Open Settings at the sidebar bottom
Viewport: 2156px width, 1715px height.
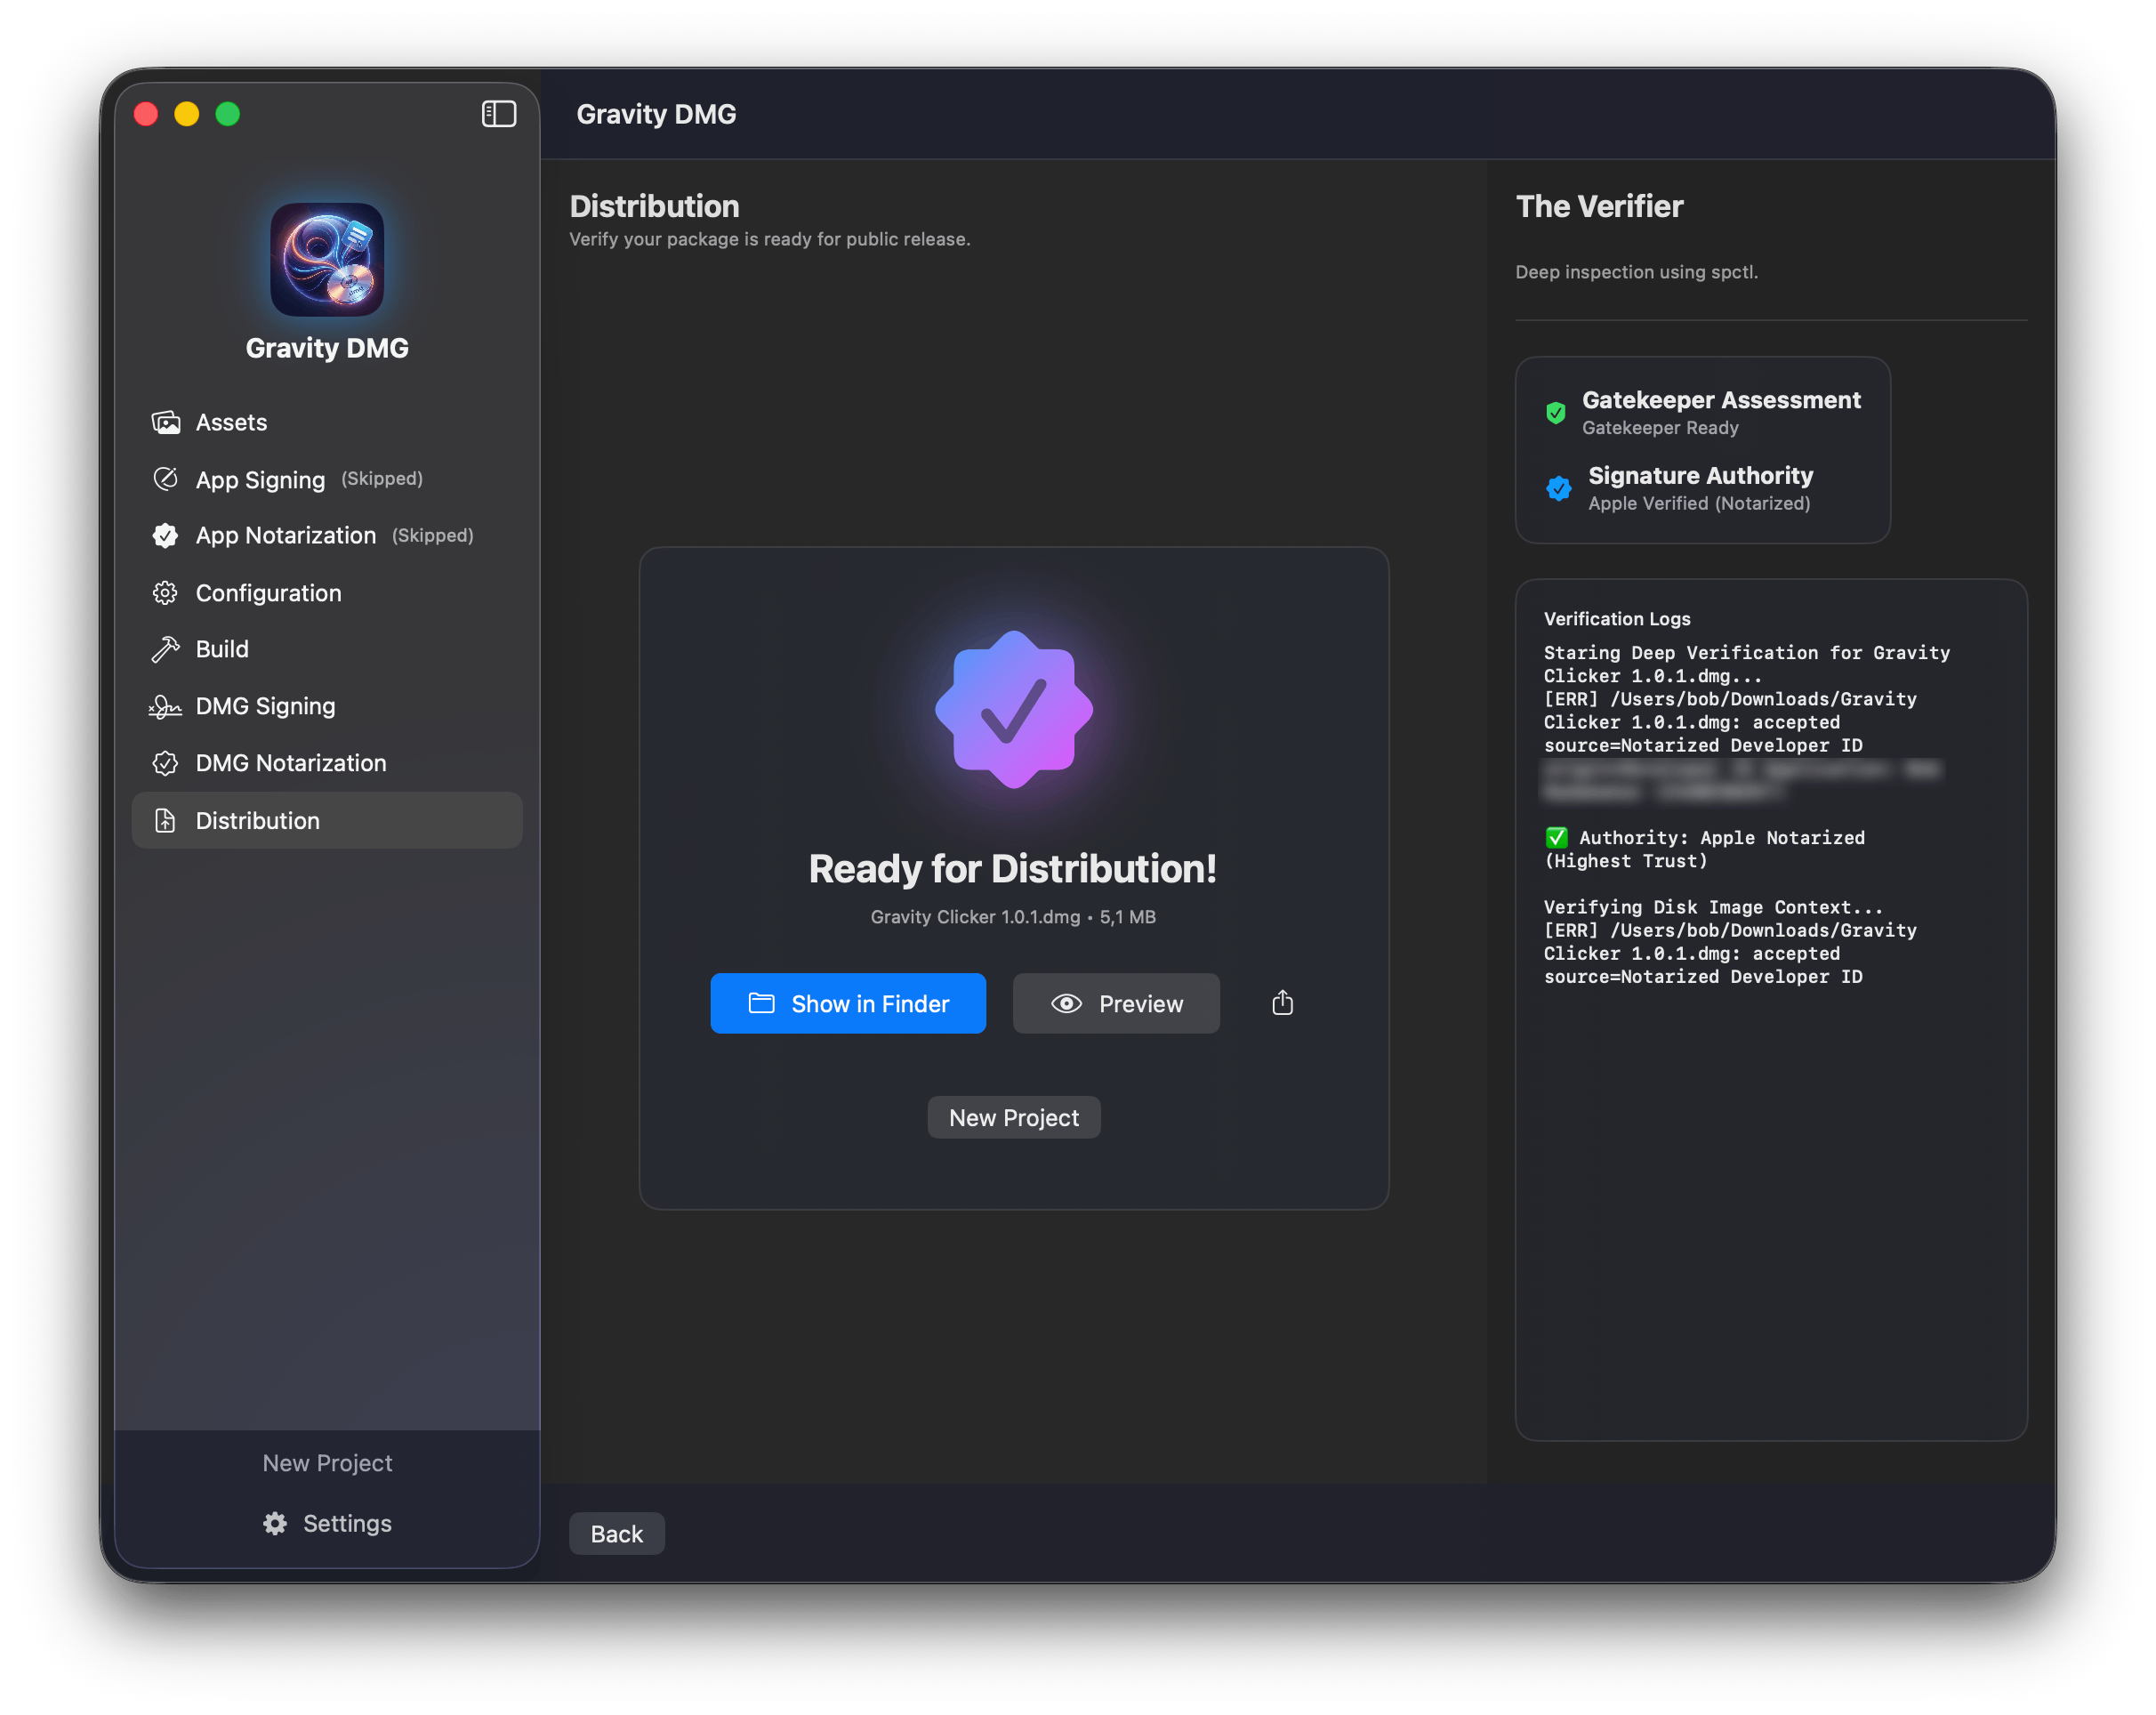[x=327, y=1523]
